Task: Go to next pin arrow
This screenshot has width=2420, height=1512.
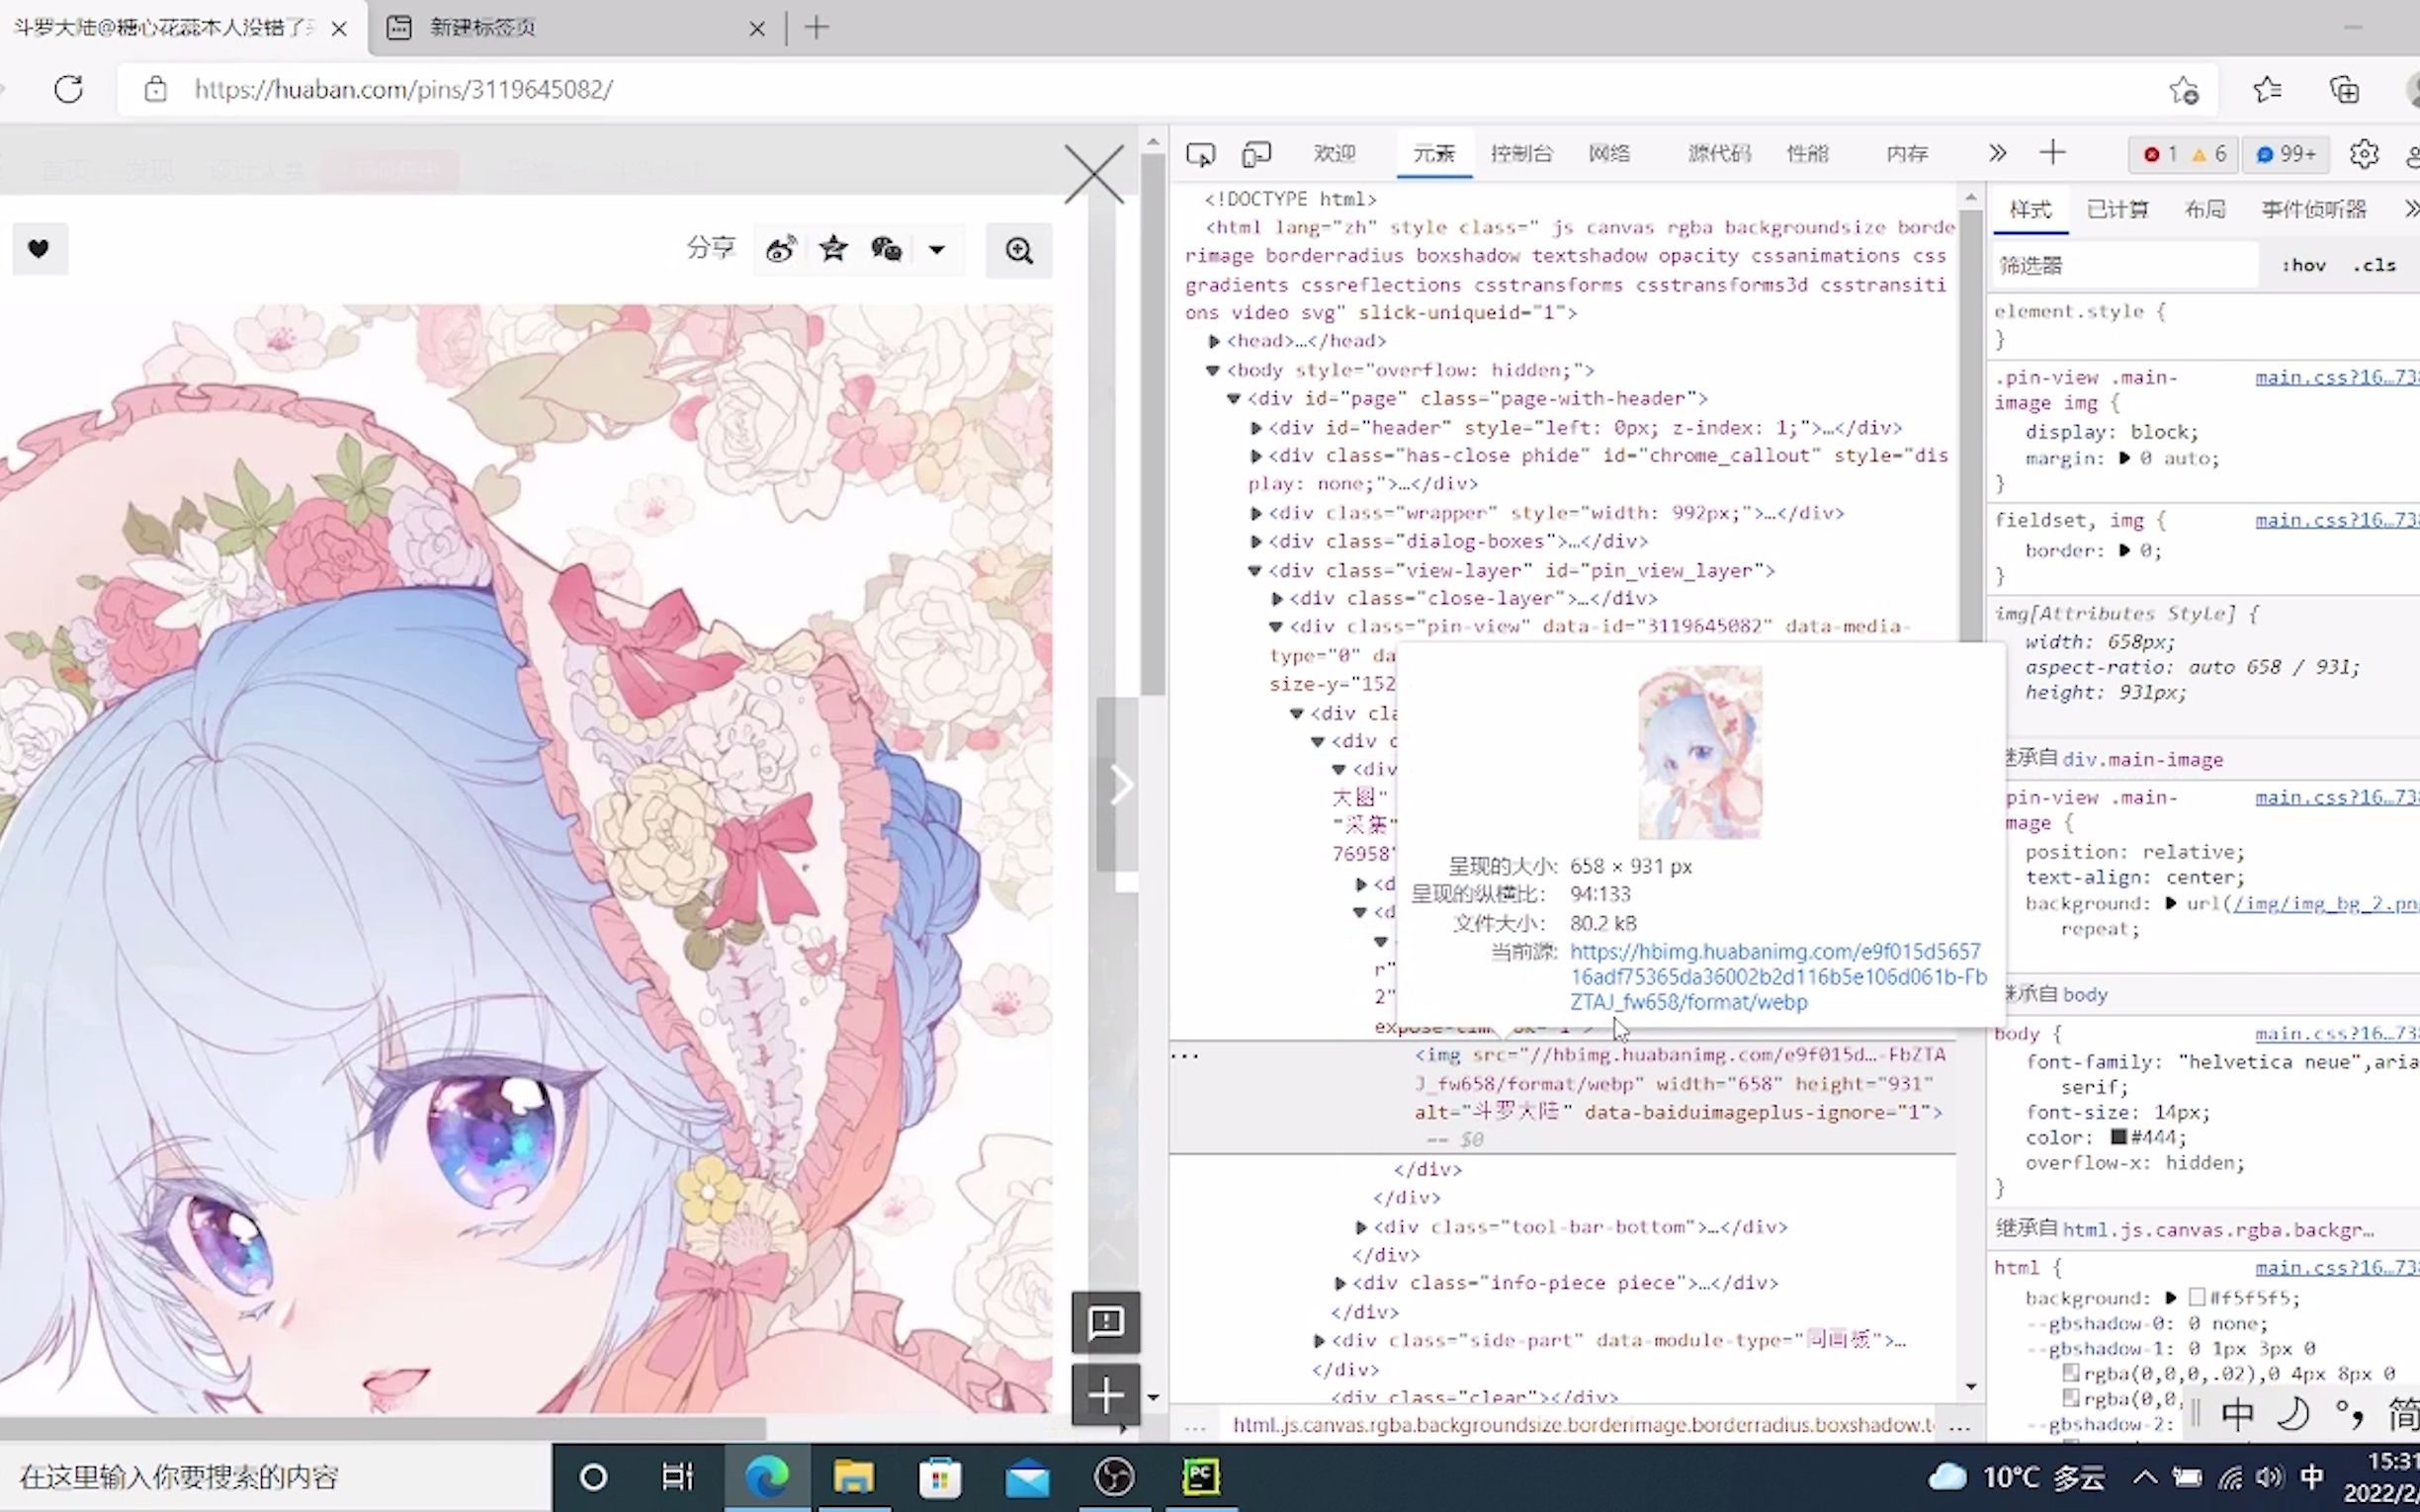Action: pos(1120,785)
